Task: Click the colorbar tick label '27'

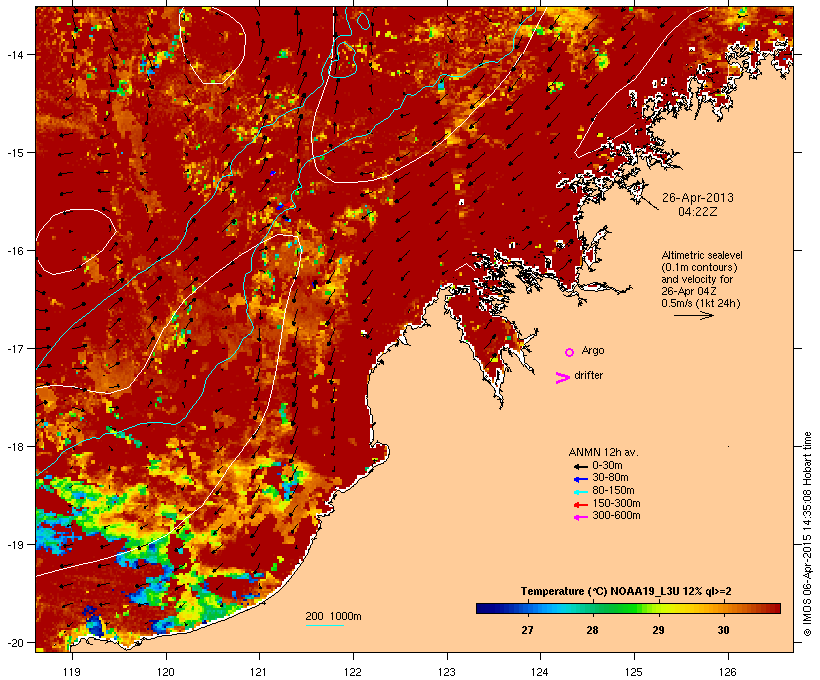Action: point(527,630)
